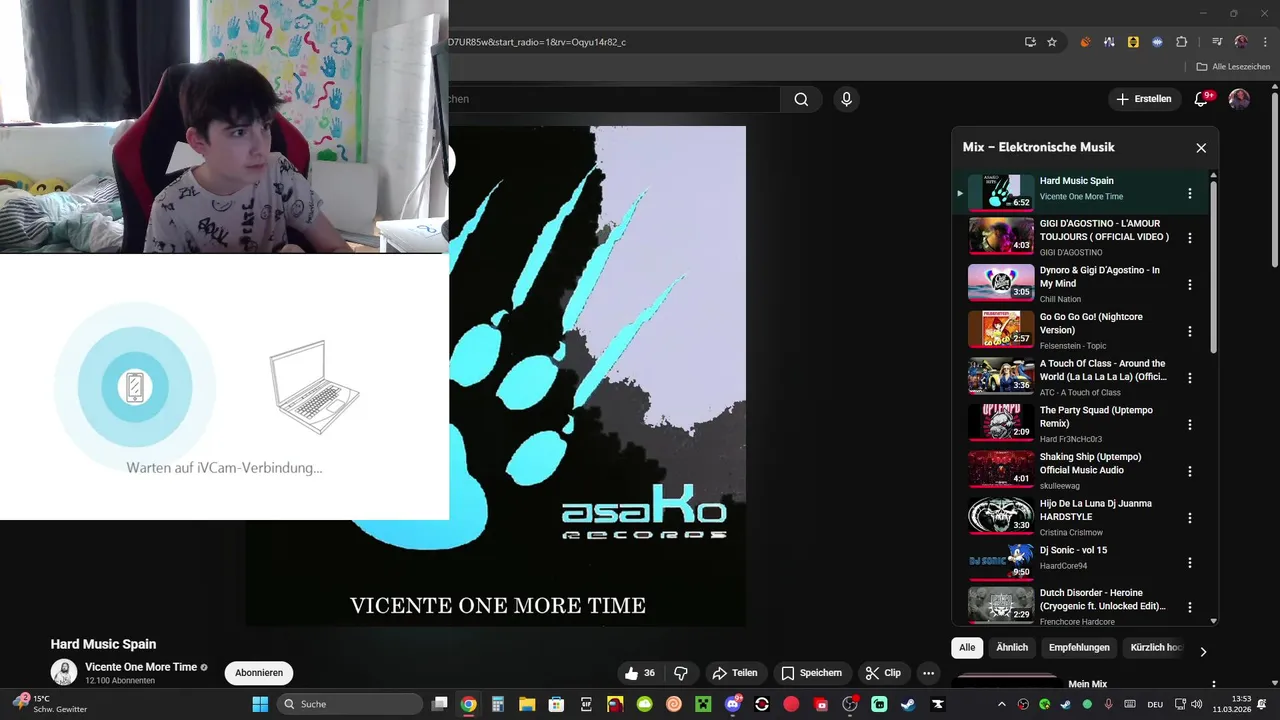The width and height of the screenshot is (1280, 720).
Task: Open Steam from the taskbar
Action: [x=908, y=704]
